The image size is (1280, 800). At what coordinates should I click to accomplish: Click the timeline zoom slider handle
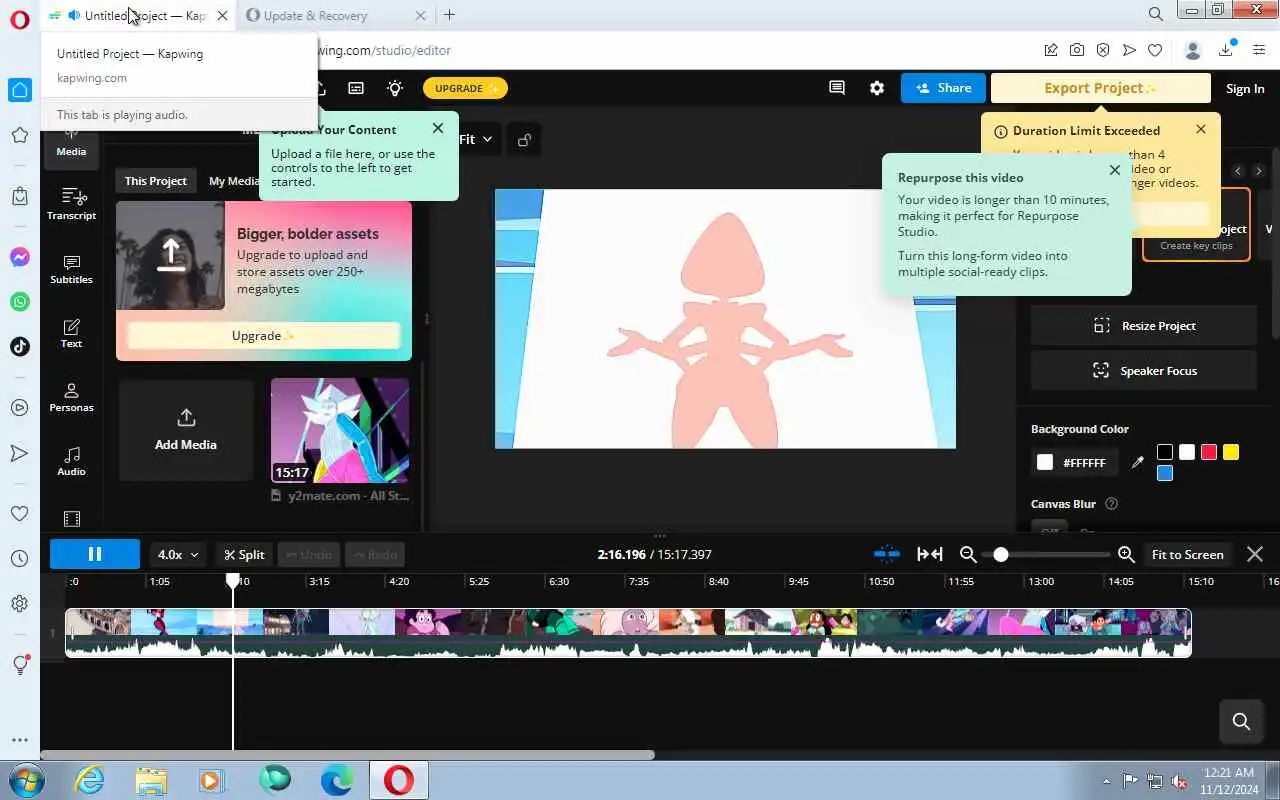click(x=1001, y=554)
